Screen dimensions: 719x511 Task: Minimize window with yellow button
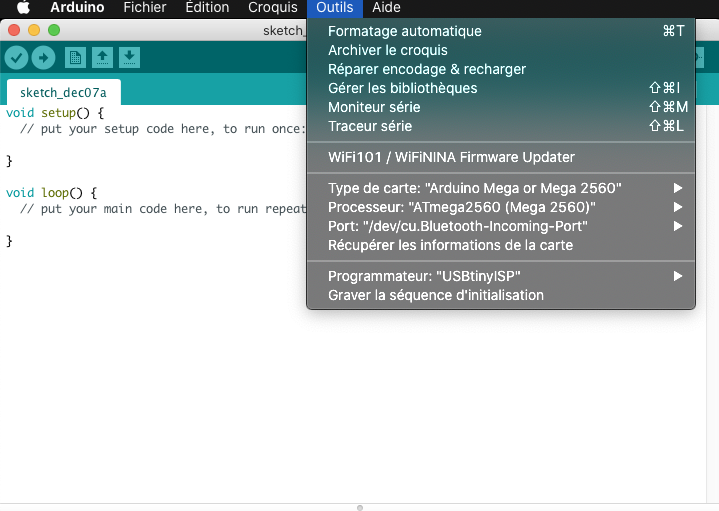click(34, 30)
